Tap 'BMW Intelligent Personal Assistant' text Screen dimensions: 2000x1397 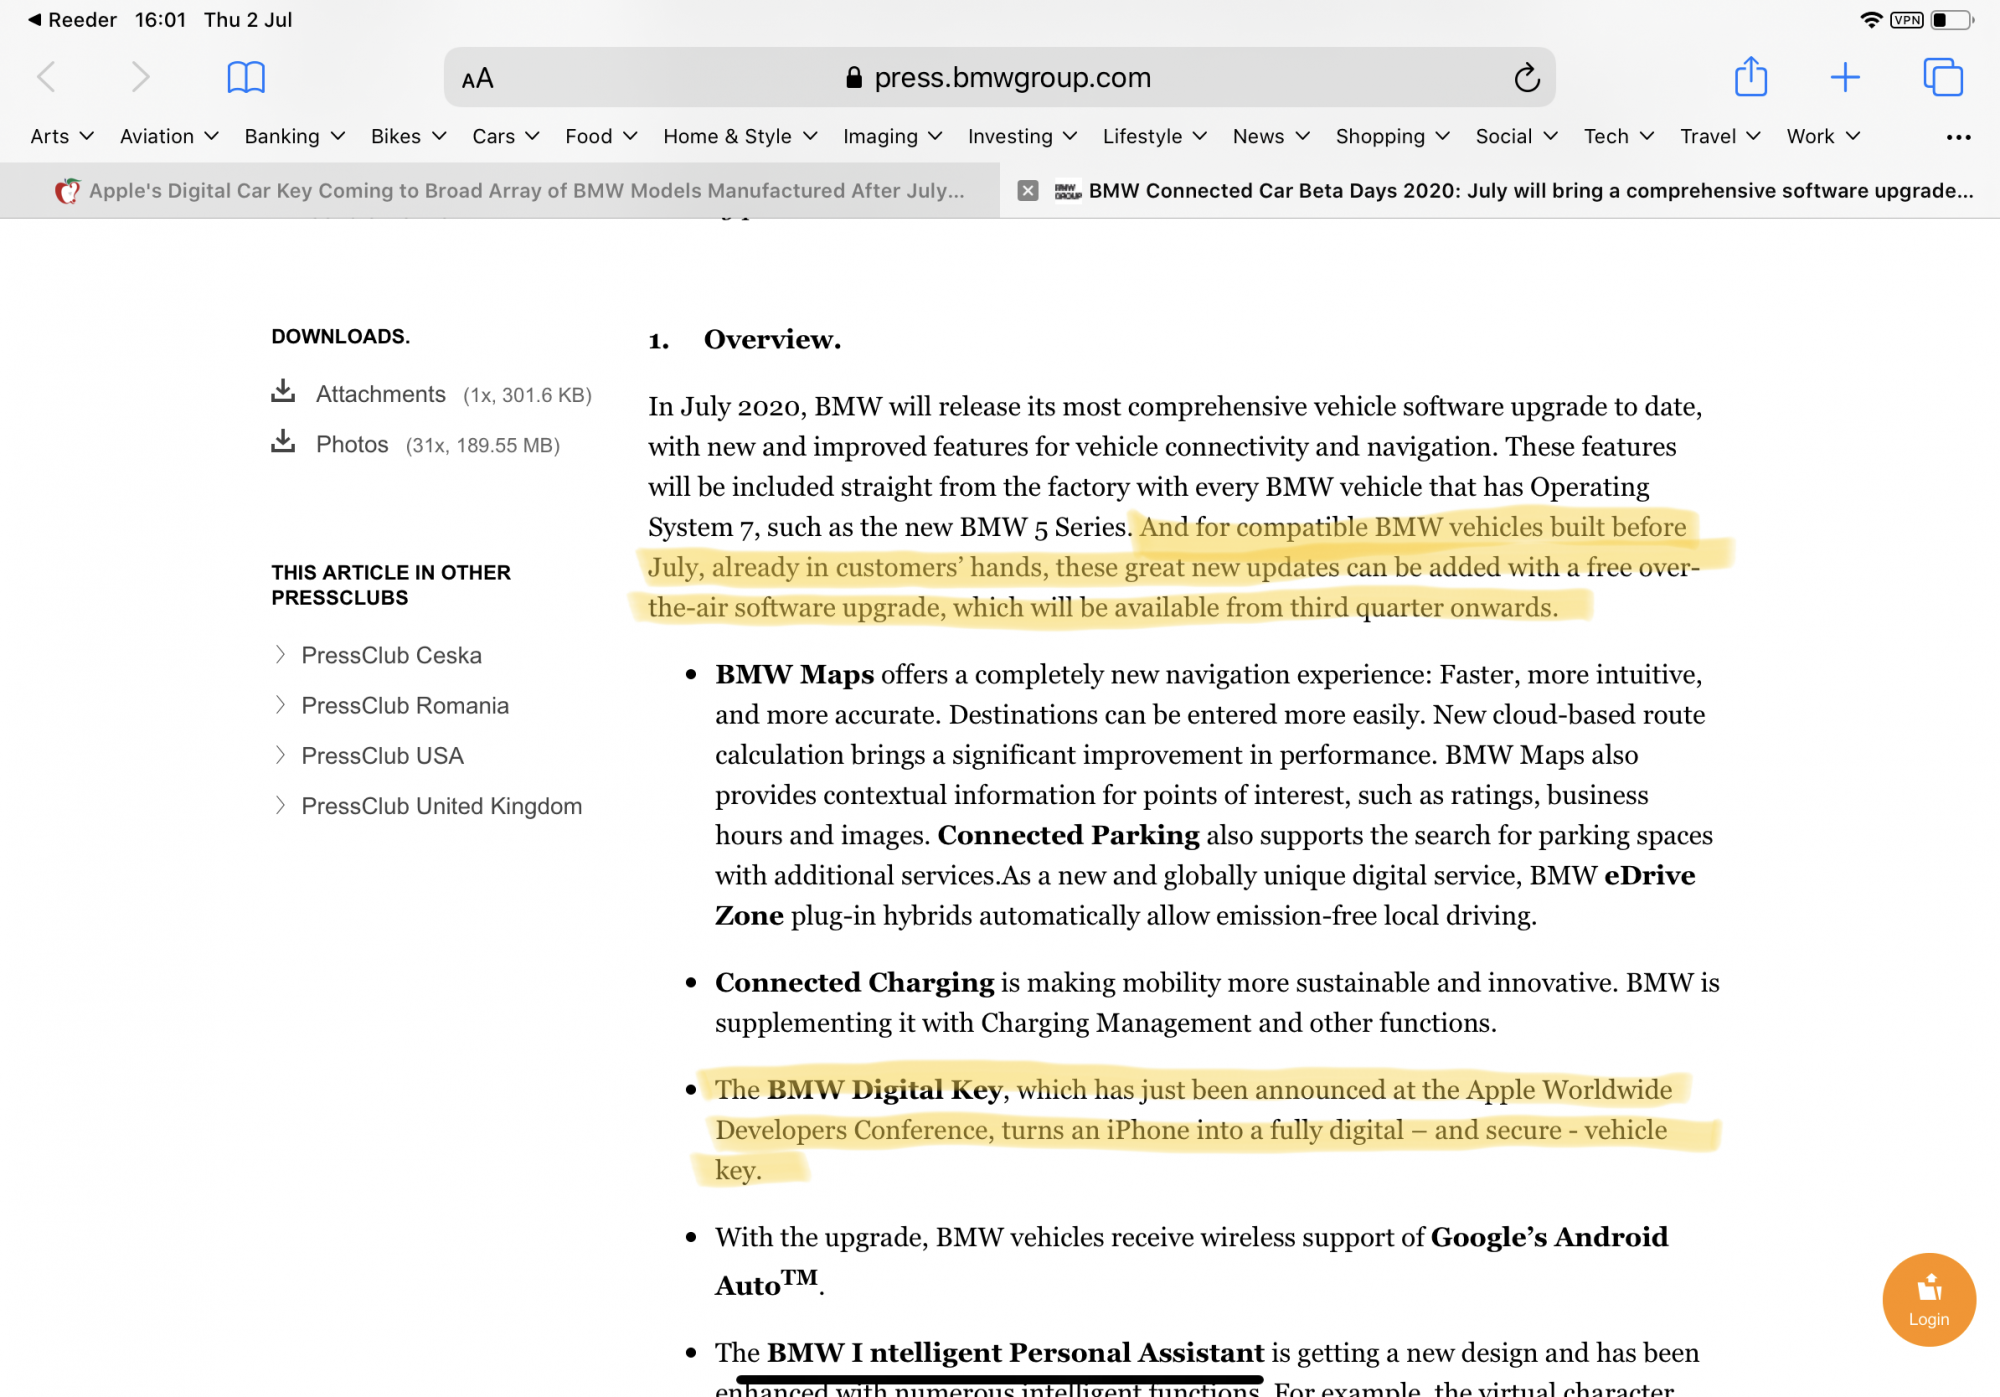click(x=1015, y=1352)
